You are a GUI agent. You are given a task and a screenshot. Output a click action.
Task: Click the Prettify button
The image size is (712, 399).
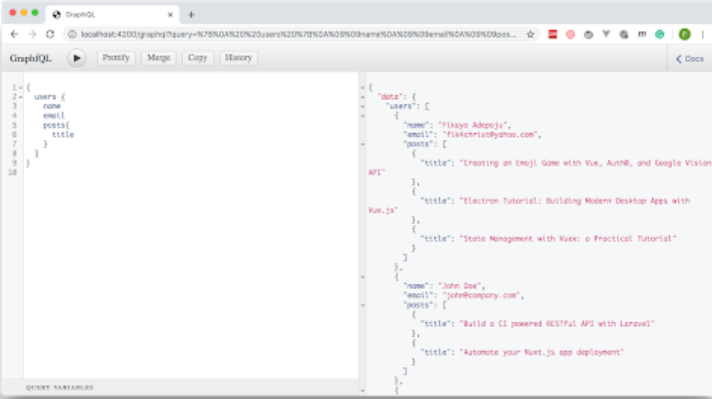coord(116,58)
